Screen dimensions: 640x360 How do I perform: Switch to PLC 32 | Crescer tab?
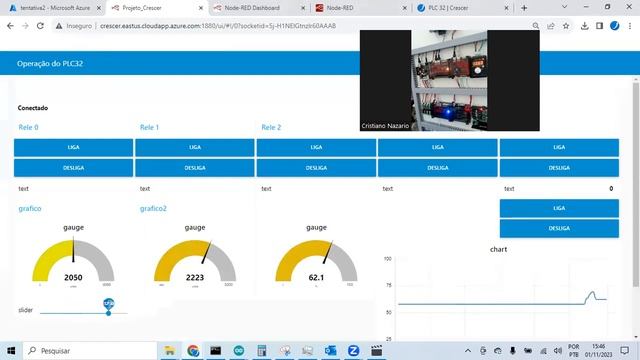point(448,8)
